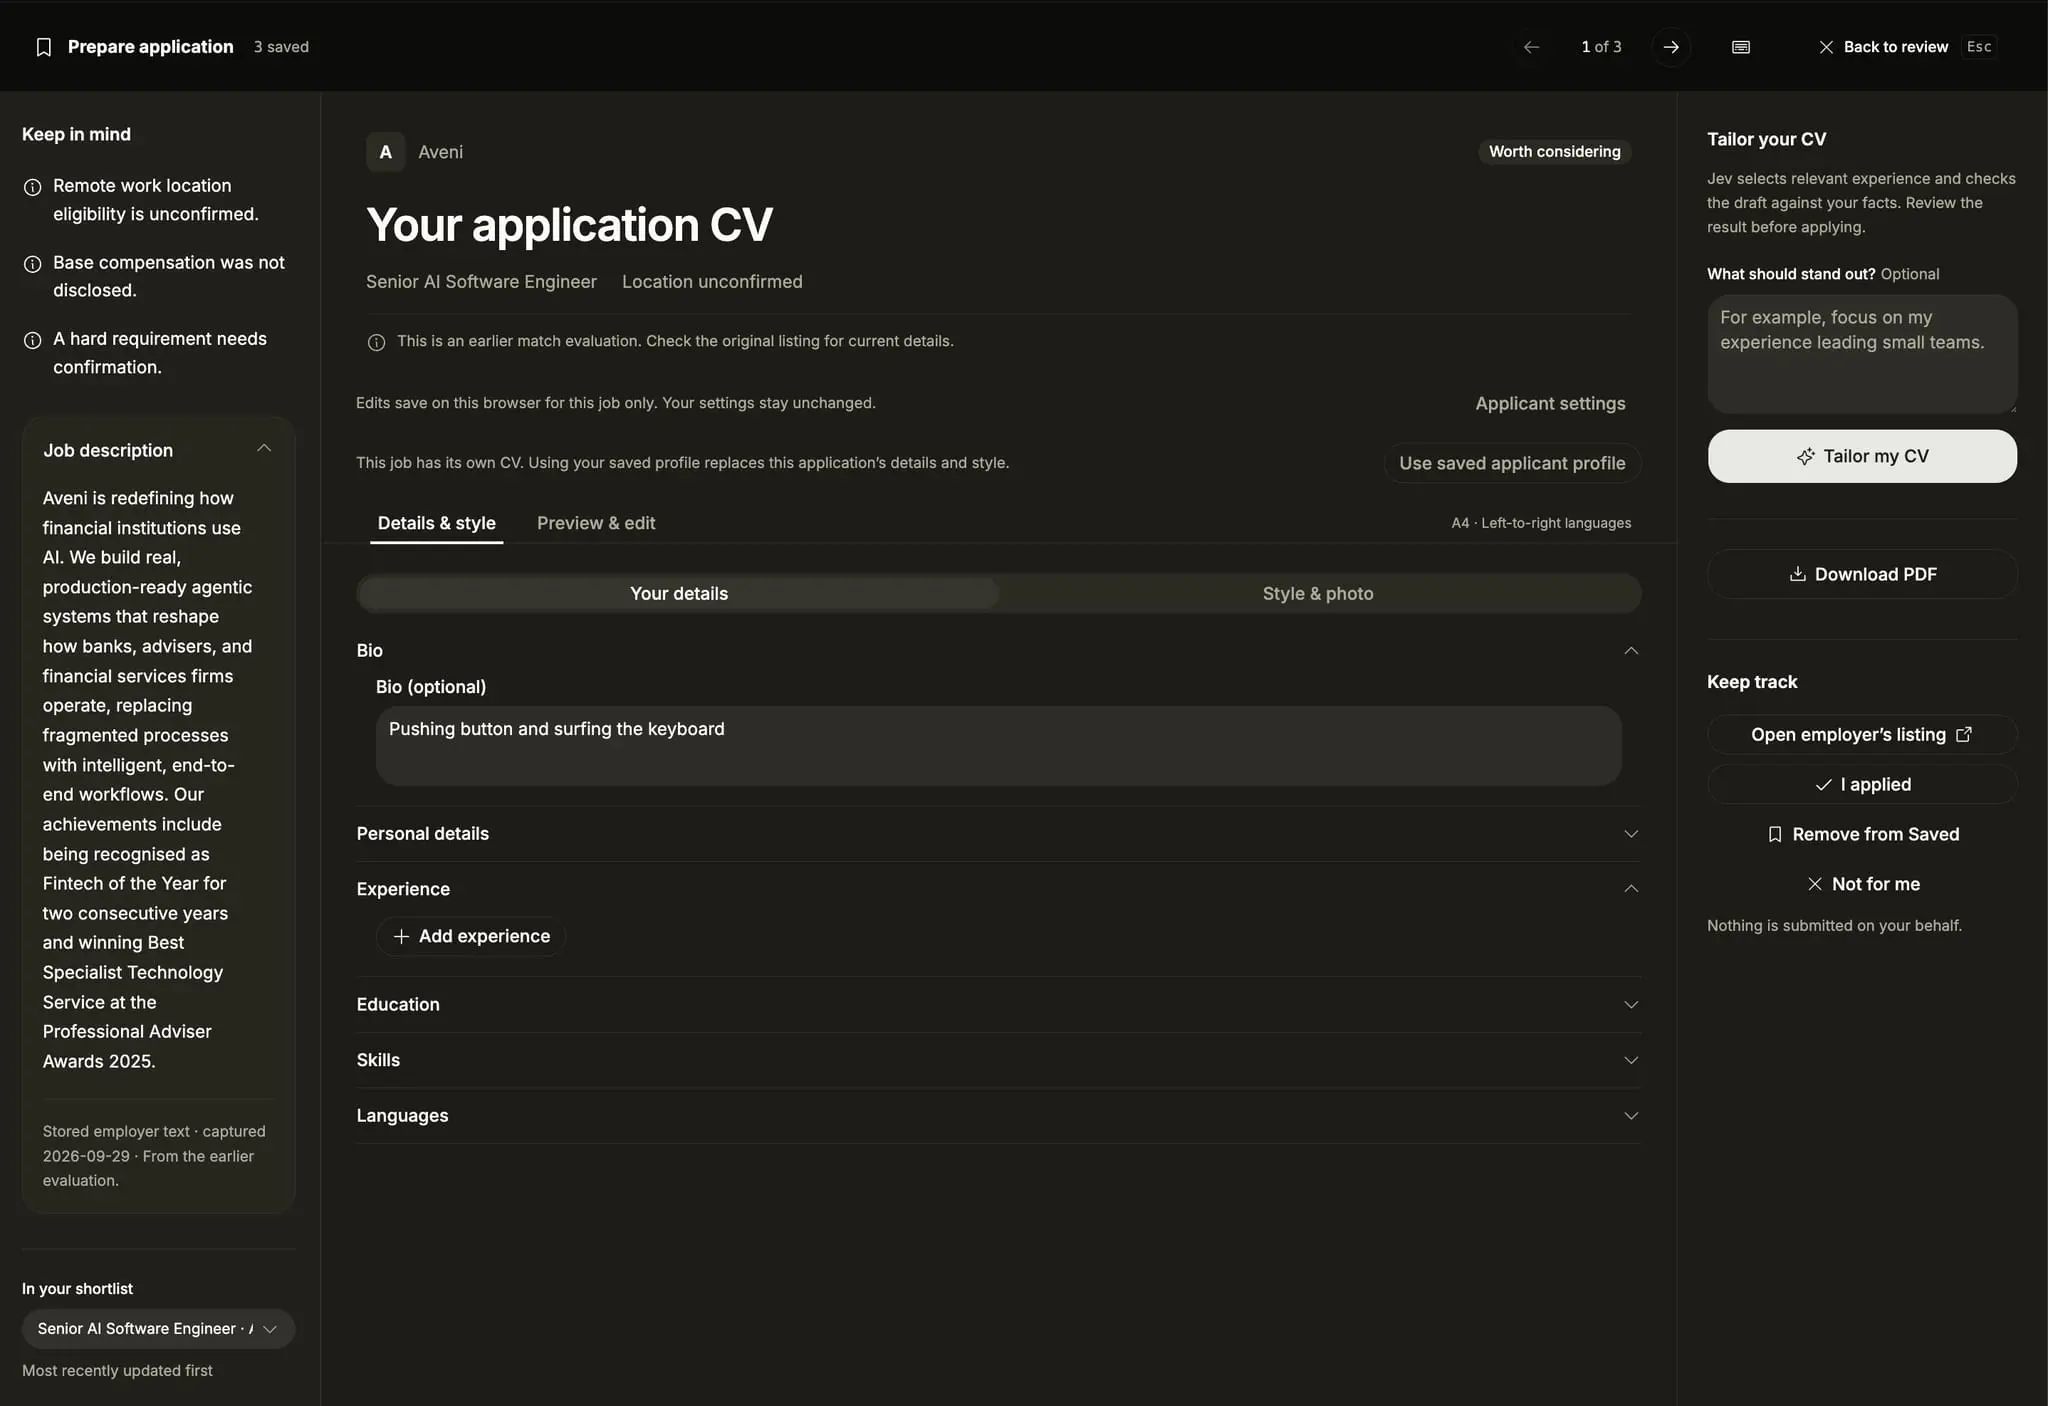Click Remove from Saved
The width and height of the screenshot is (2048, 1406).
pyautogui.click(x=1862, y=834)
